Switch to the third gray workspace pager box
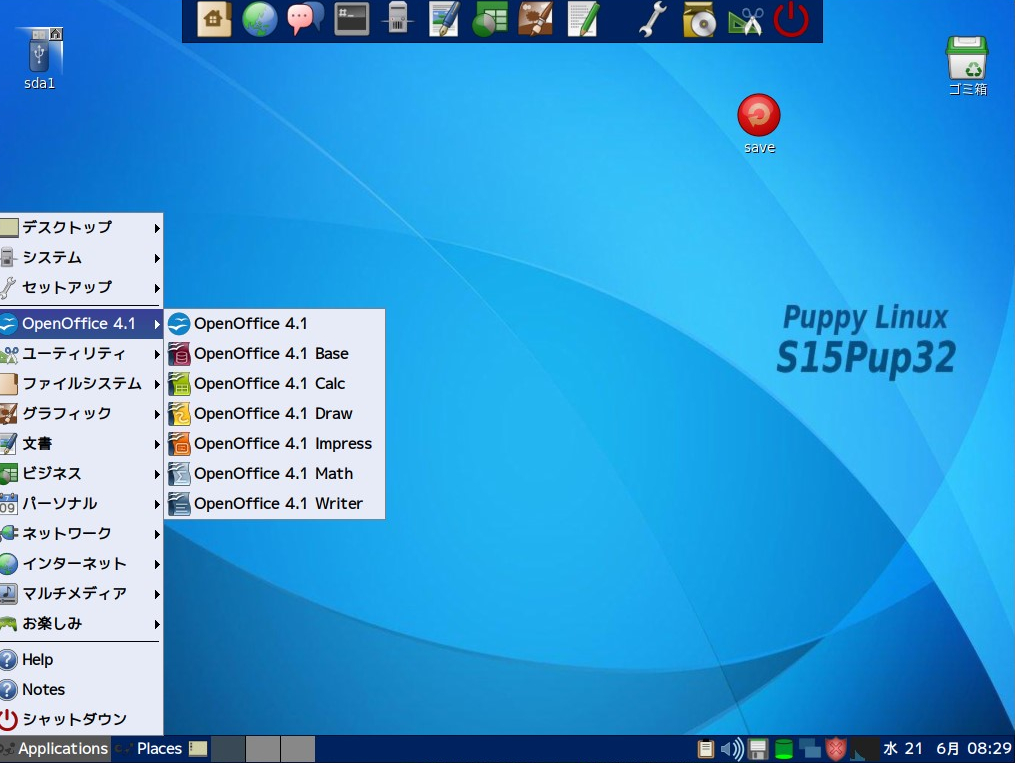Screen dimensions: 1015x763 (298, 749)
